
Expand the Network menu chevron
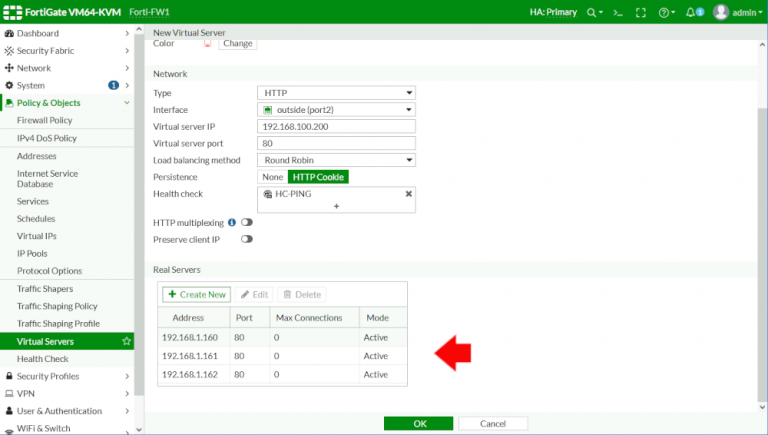coord(127,68)
